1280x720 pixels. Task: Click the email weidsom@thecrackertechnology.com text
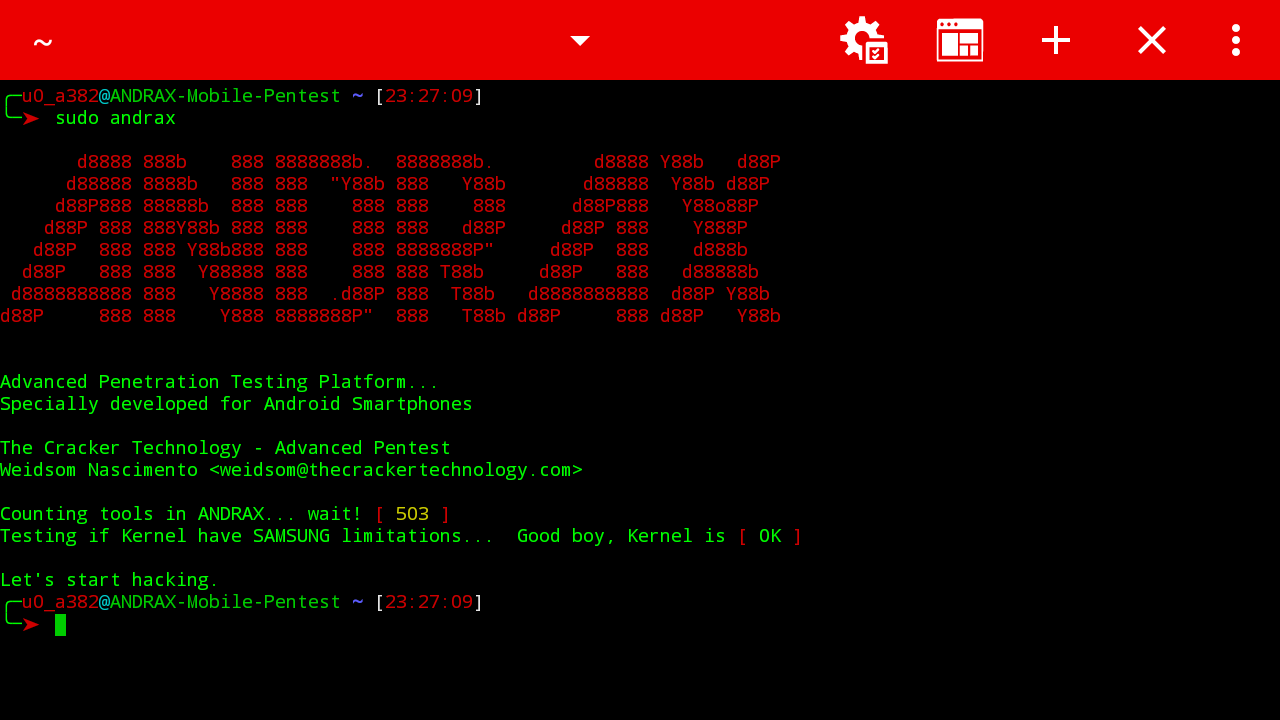(395, 470)
